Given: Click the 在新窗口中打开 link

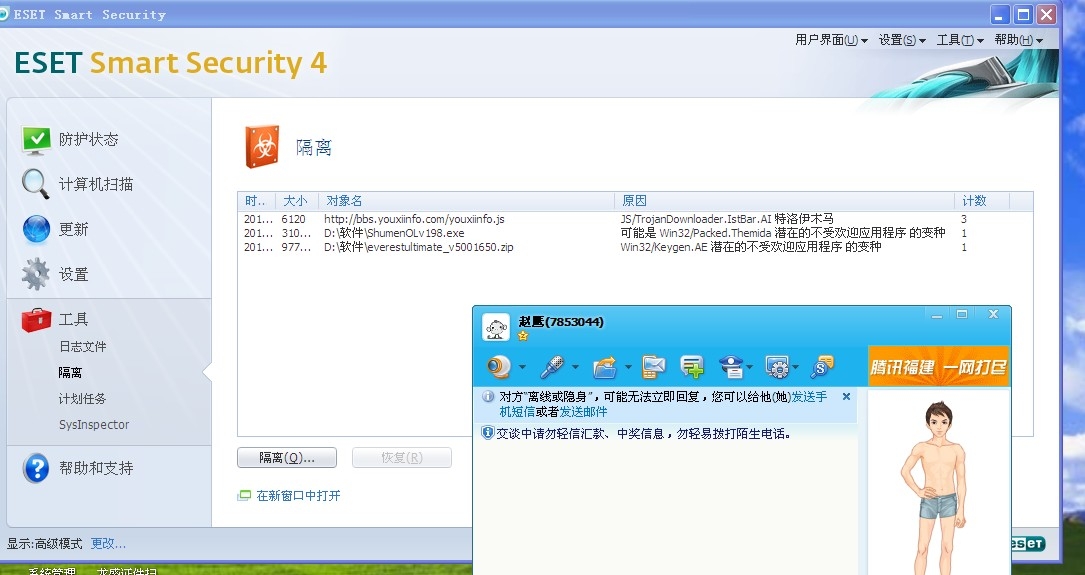Looking at the screenshot, I should point(298,495).
